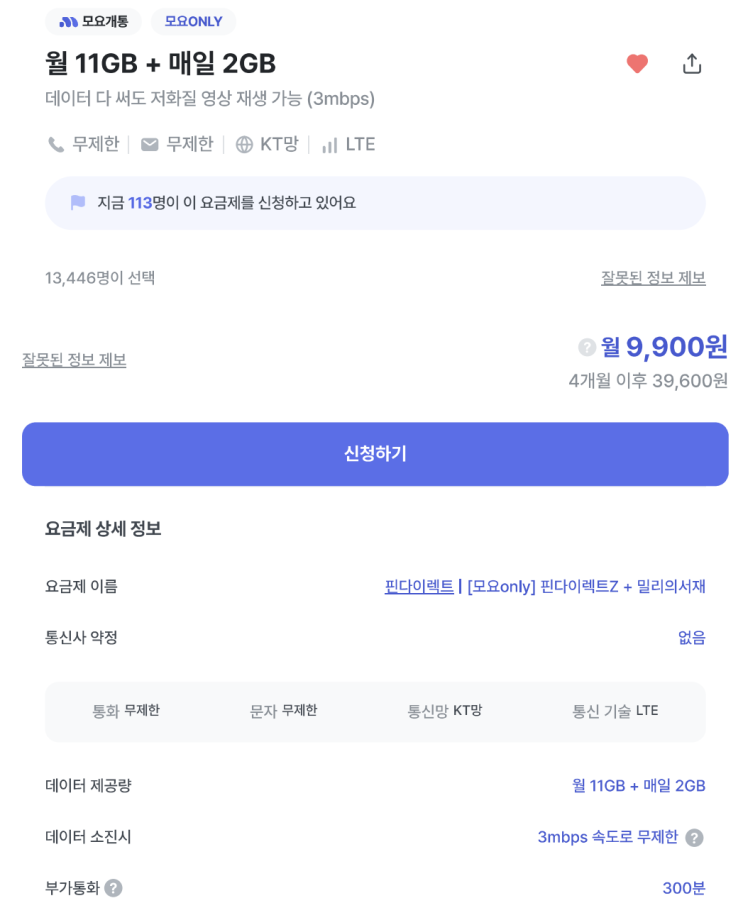Open the question mark beside 월 9,900원

point(587,347)
